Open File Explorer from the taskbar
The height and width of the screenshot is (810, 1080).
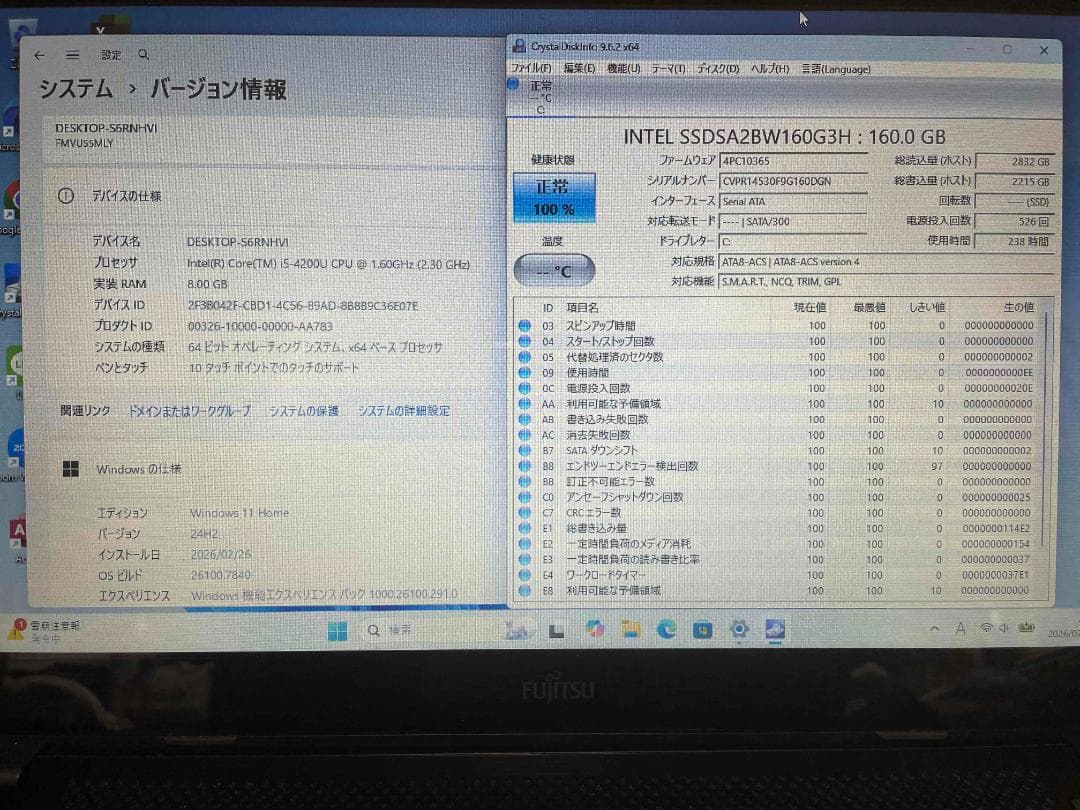pyautogui.click(x=630, y=630)
